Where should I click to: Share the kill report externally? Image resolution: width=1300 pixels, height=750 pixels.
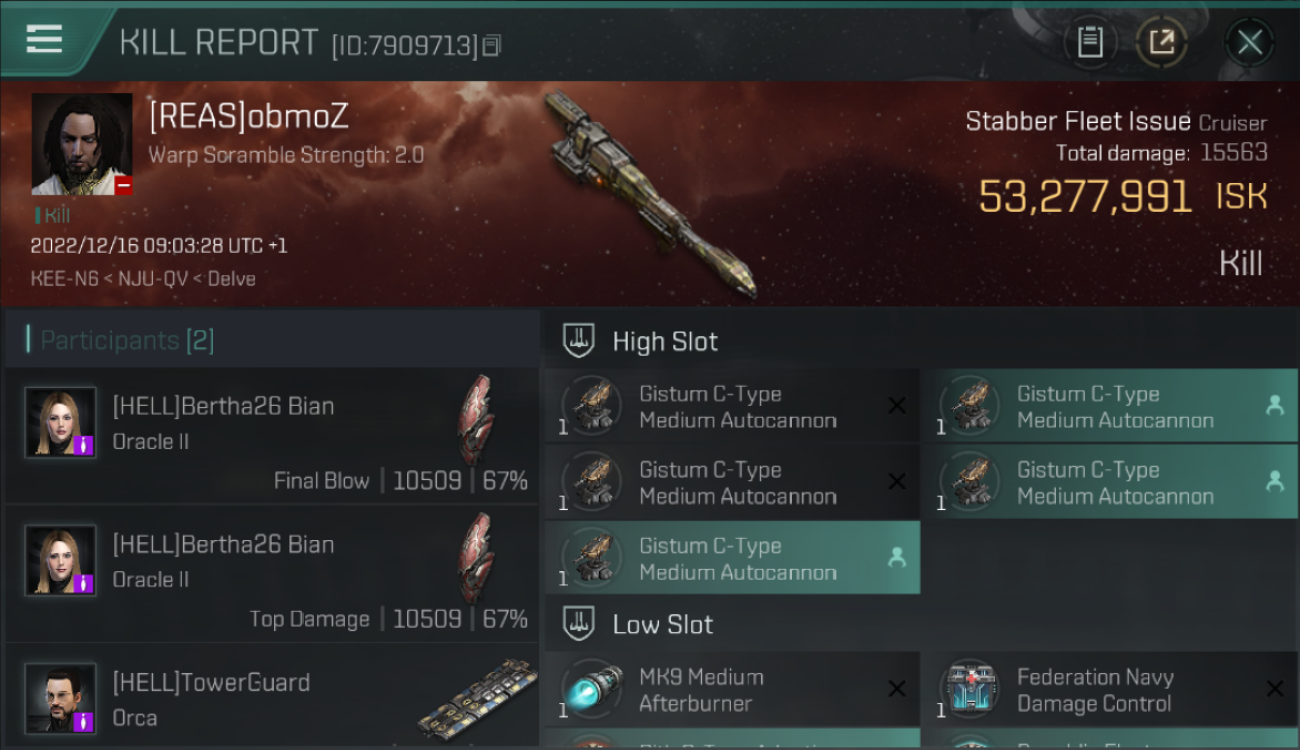pyautogui.click(x=1162, y=42)
